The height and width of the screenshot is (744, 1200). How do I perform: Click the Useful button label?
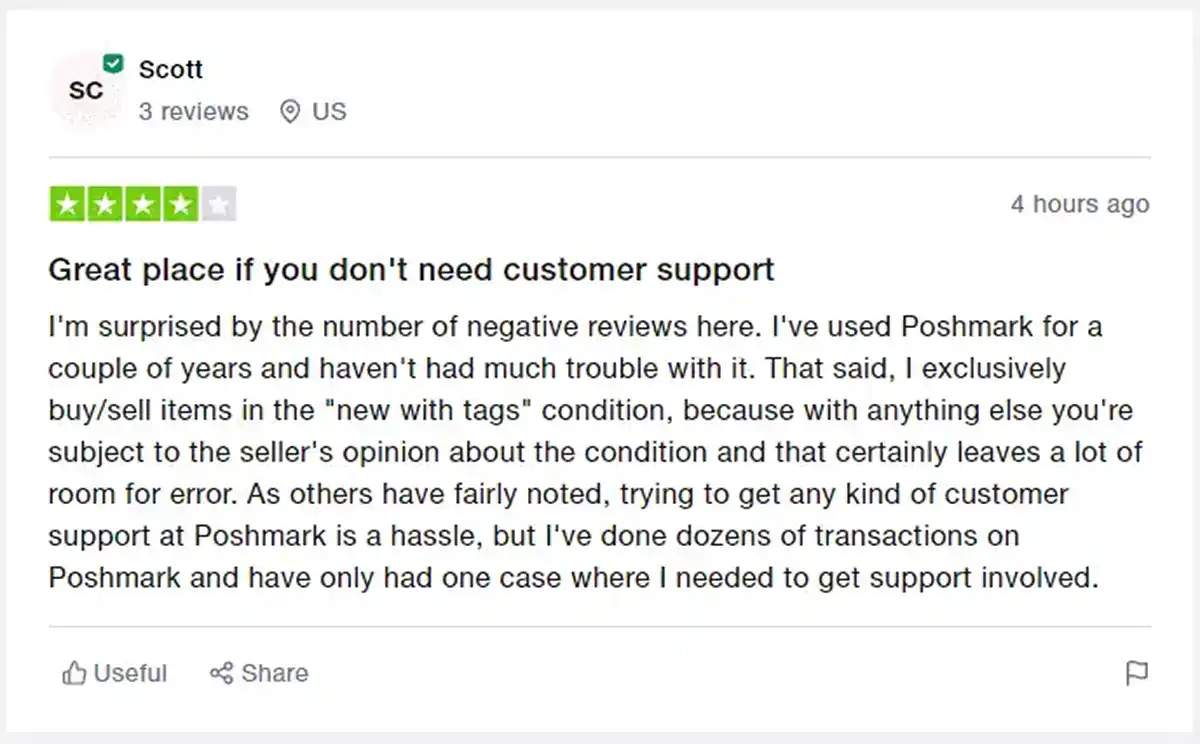128,673
